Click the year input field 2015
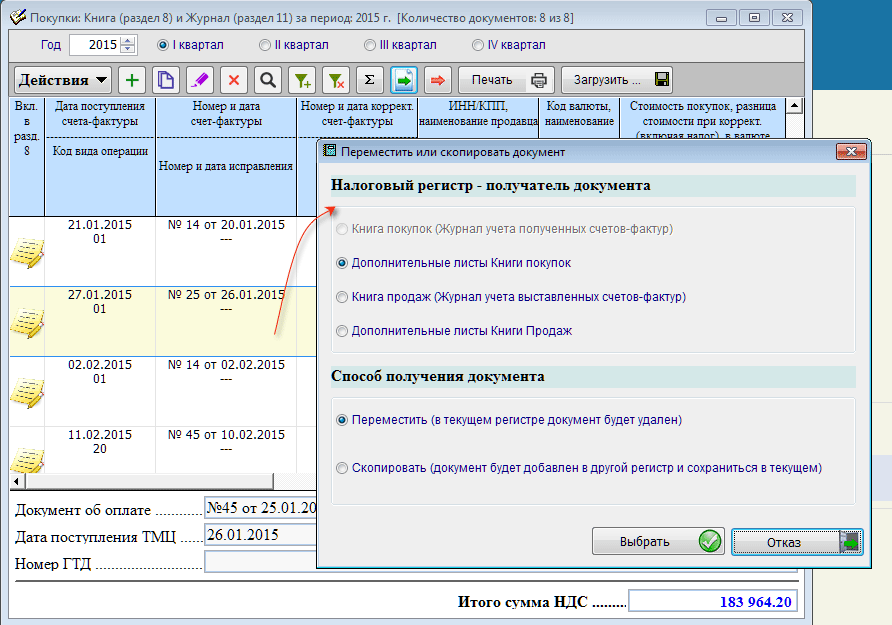 pos(96,45)
